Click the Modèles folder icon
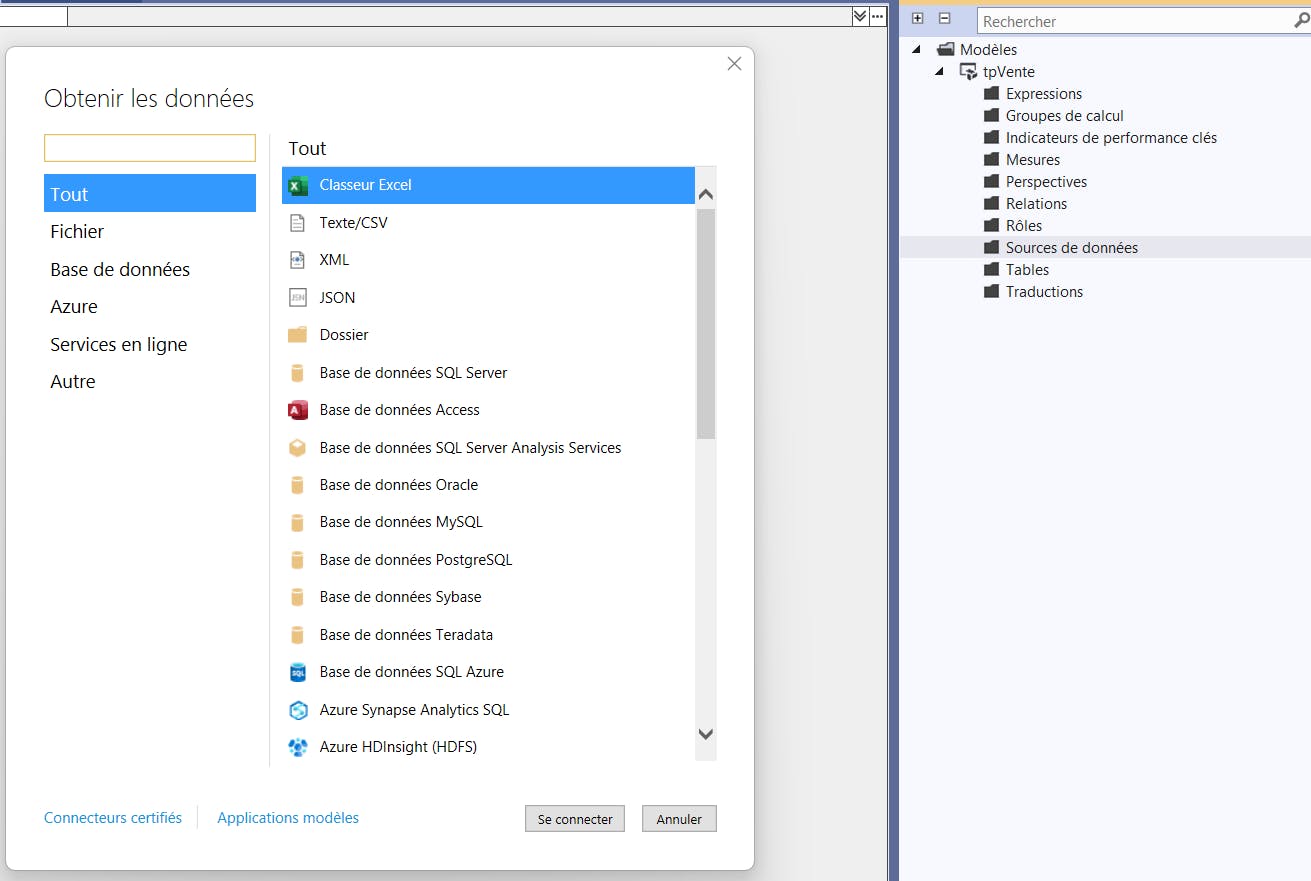Screen dimensions: 1311x881 coord(946,49)
